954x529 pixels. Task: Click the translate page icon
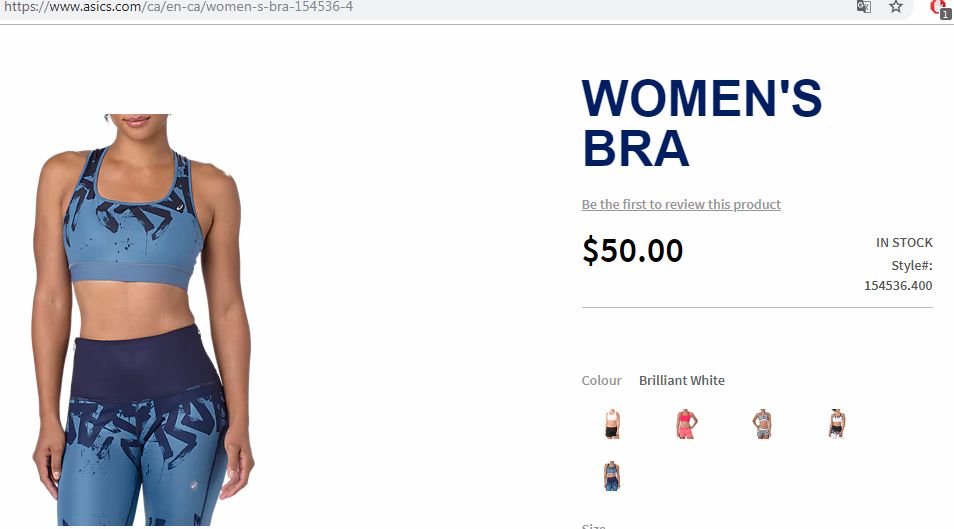tap(863, 7)
